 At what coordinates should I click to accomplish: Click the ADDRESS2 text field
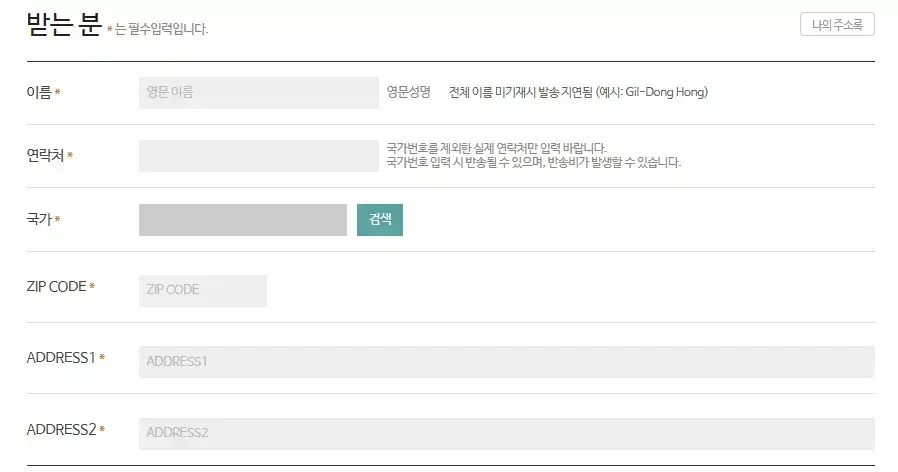coord(506,433)
